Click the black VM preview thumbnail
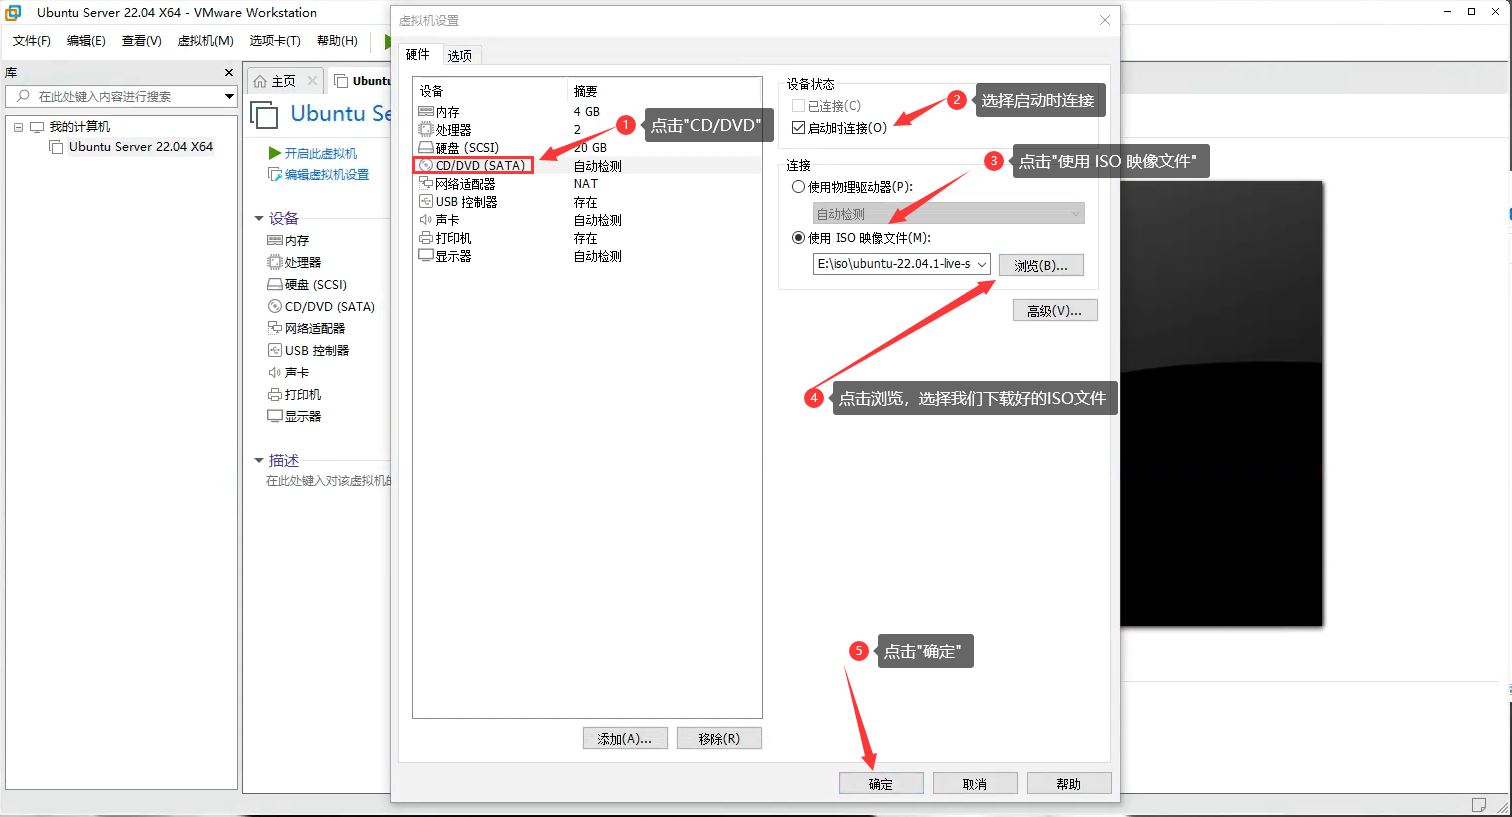Viewport: 1512px width, 817px height. (1221, 403)
